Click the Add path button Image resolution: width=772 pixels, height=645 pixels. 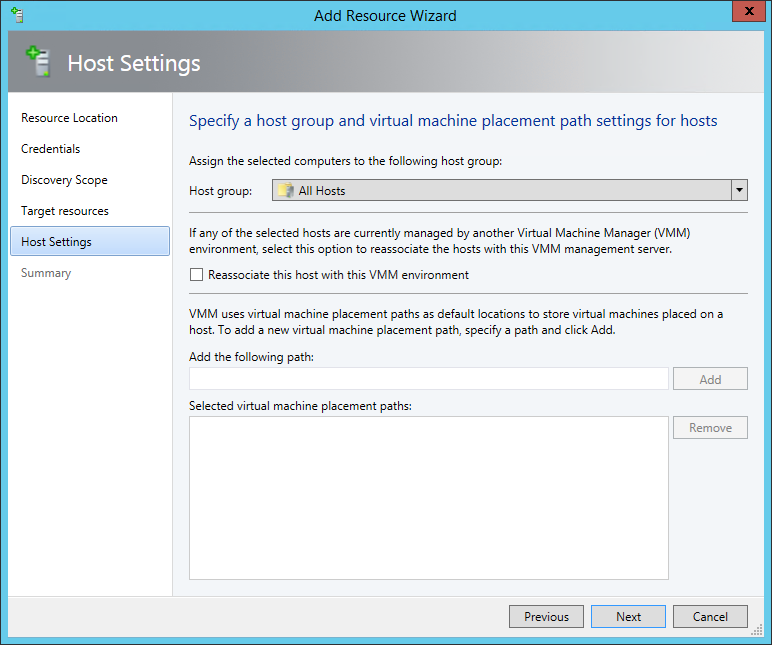point(710,379)
